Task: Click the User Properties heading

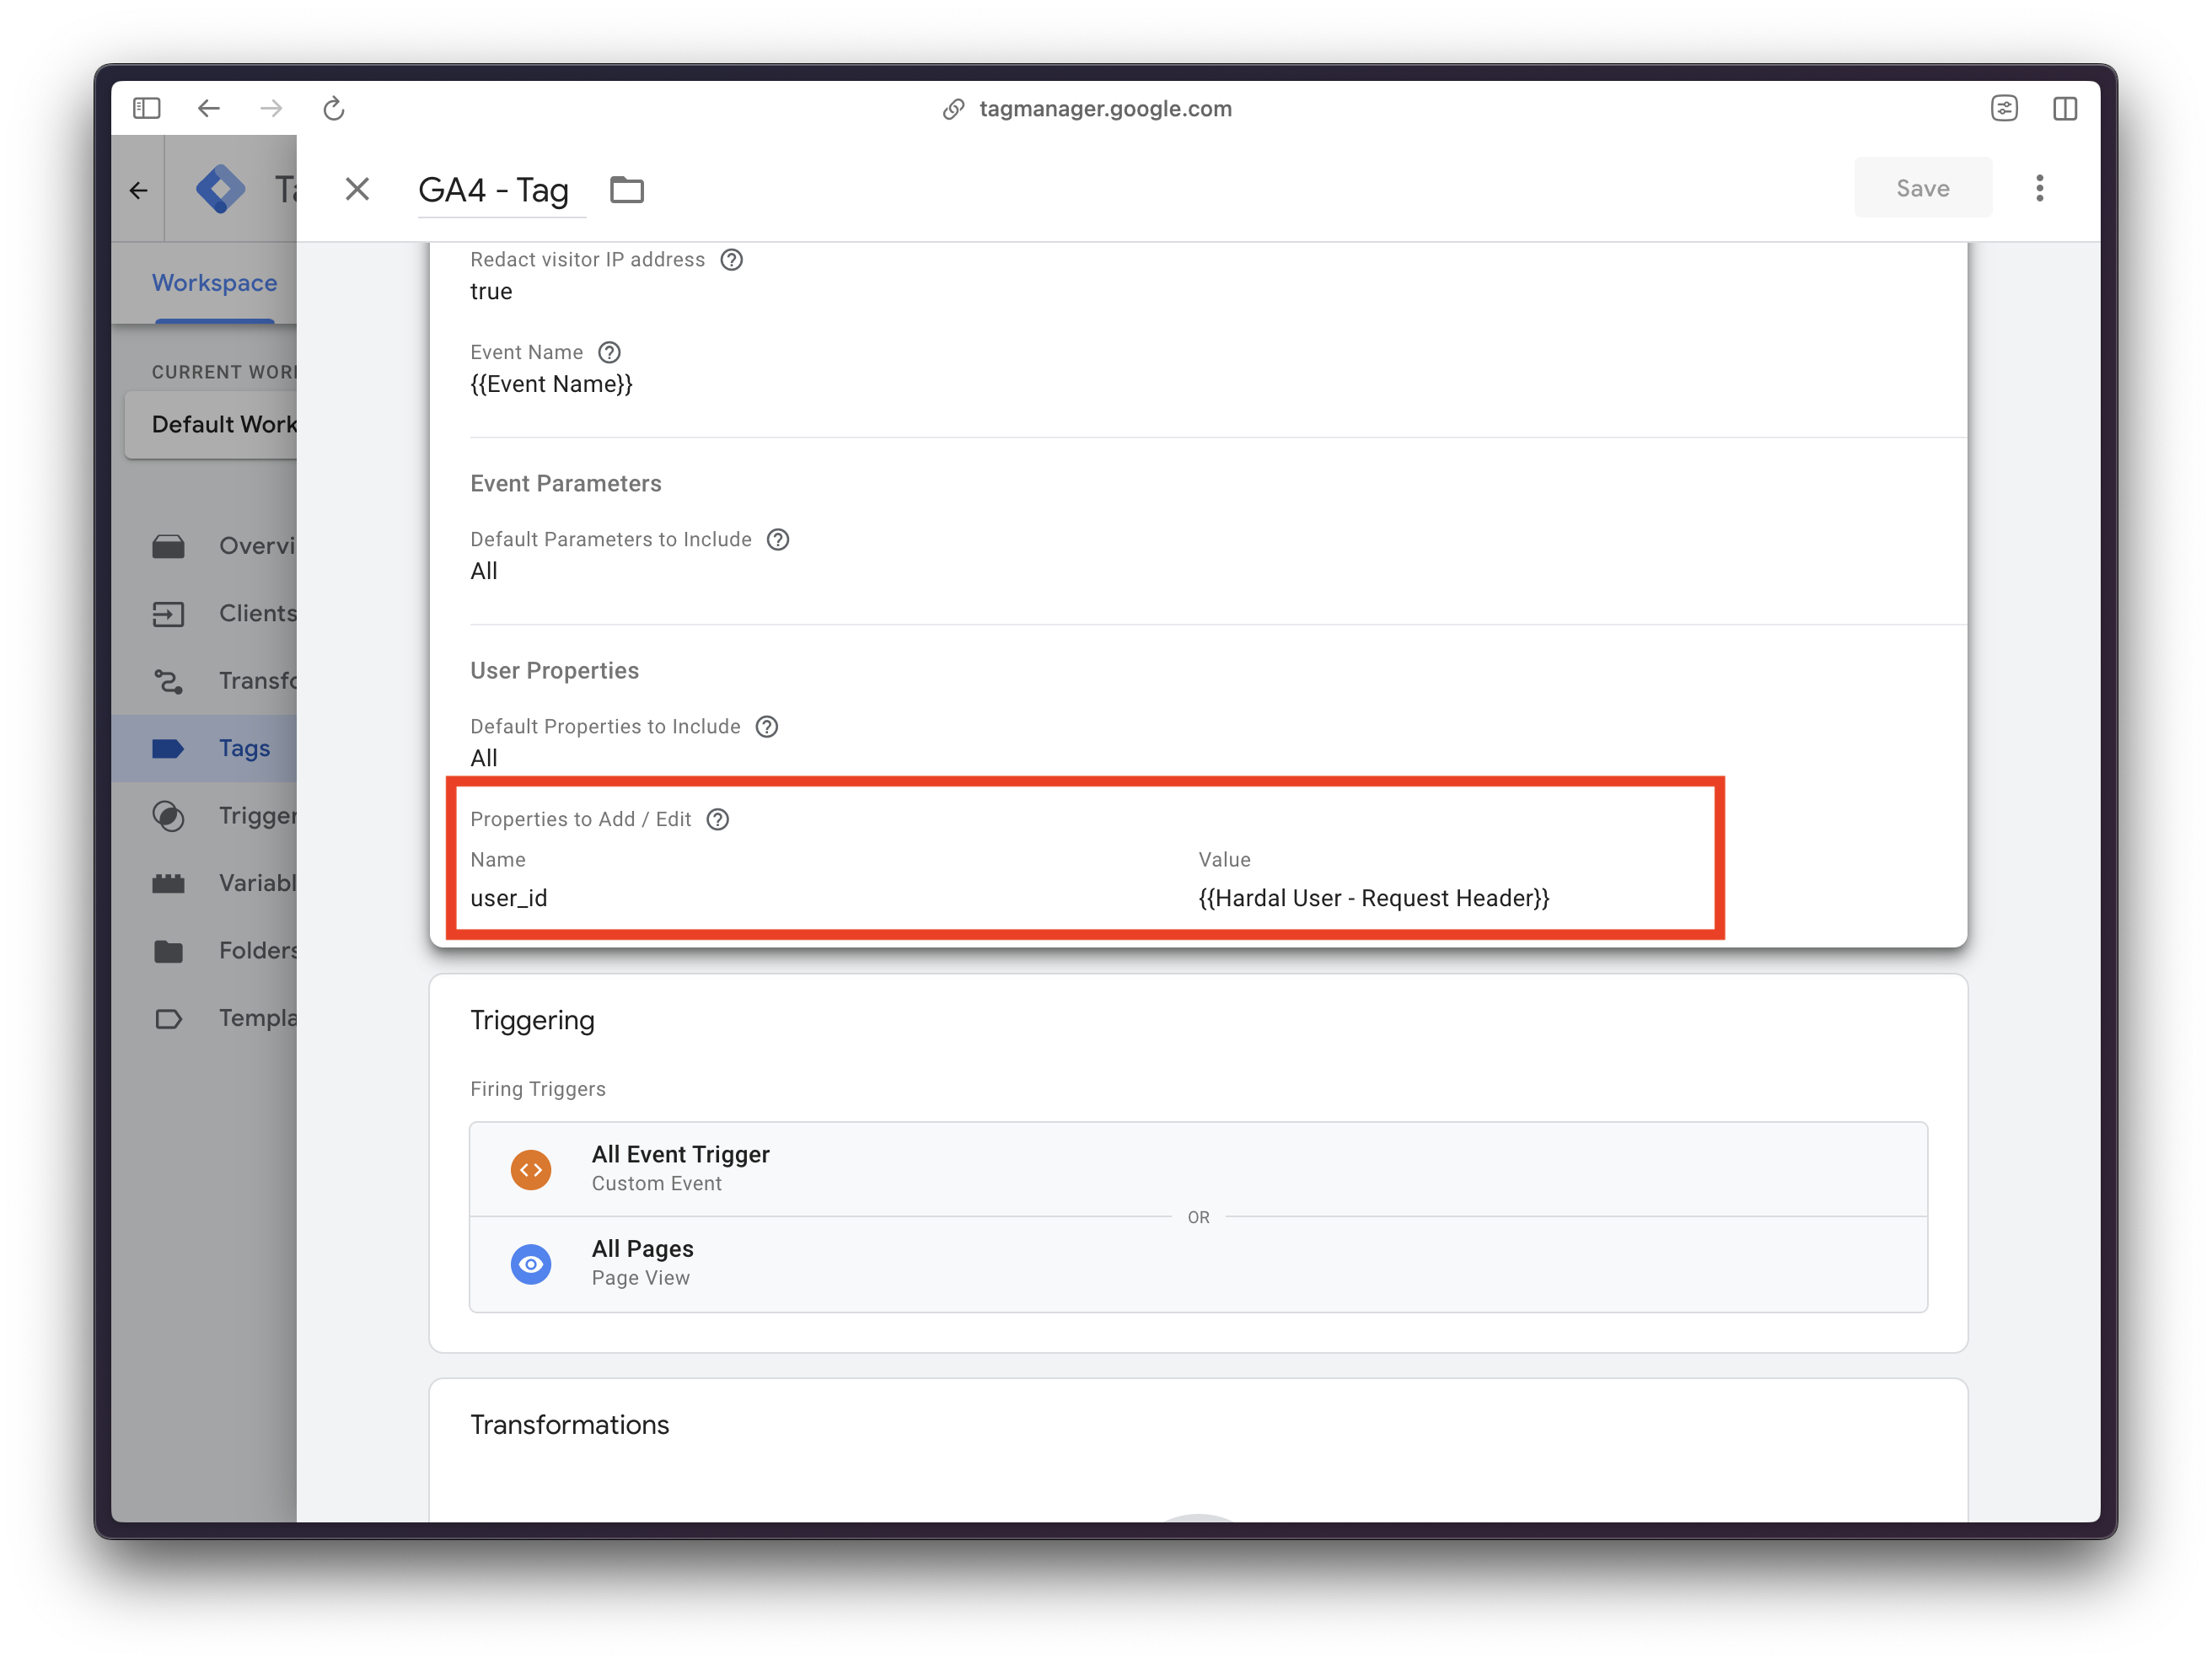Action: (x=554, y=671)
